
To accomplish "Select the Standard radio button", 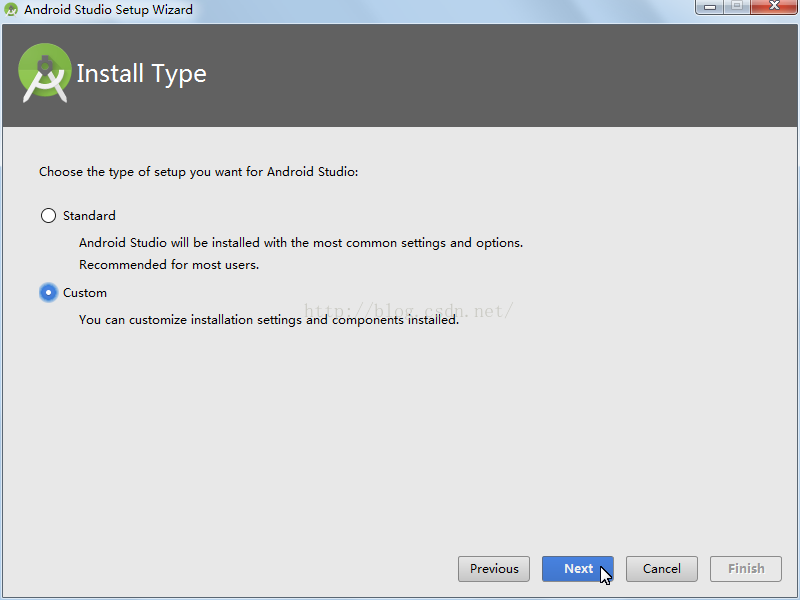I will point(48,216).
